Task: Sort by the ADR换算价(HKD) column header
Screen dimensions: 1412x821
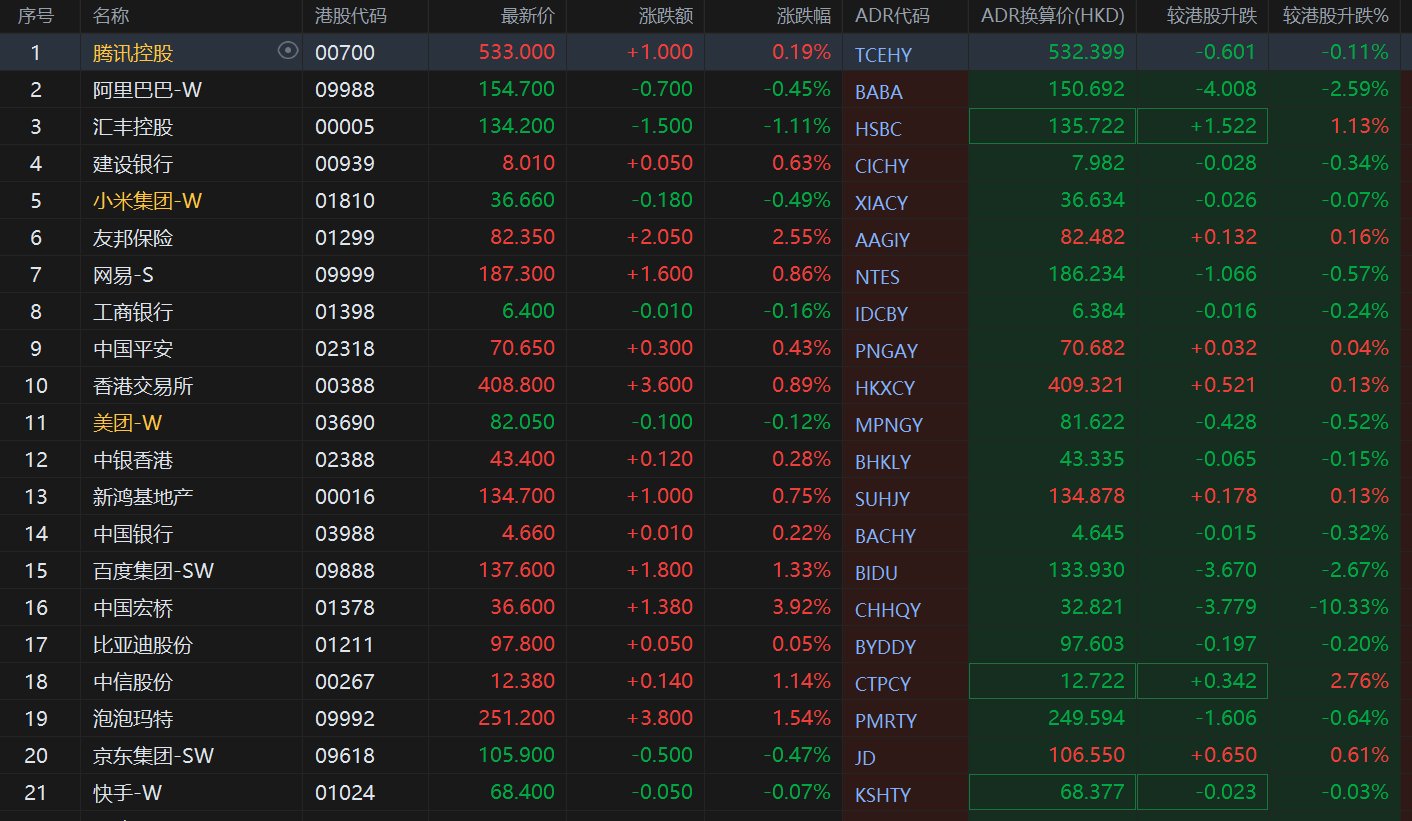Action: pyautogui.click(x=1053, y=16)
